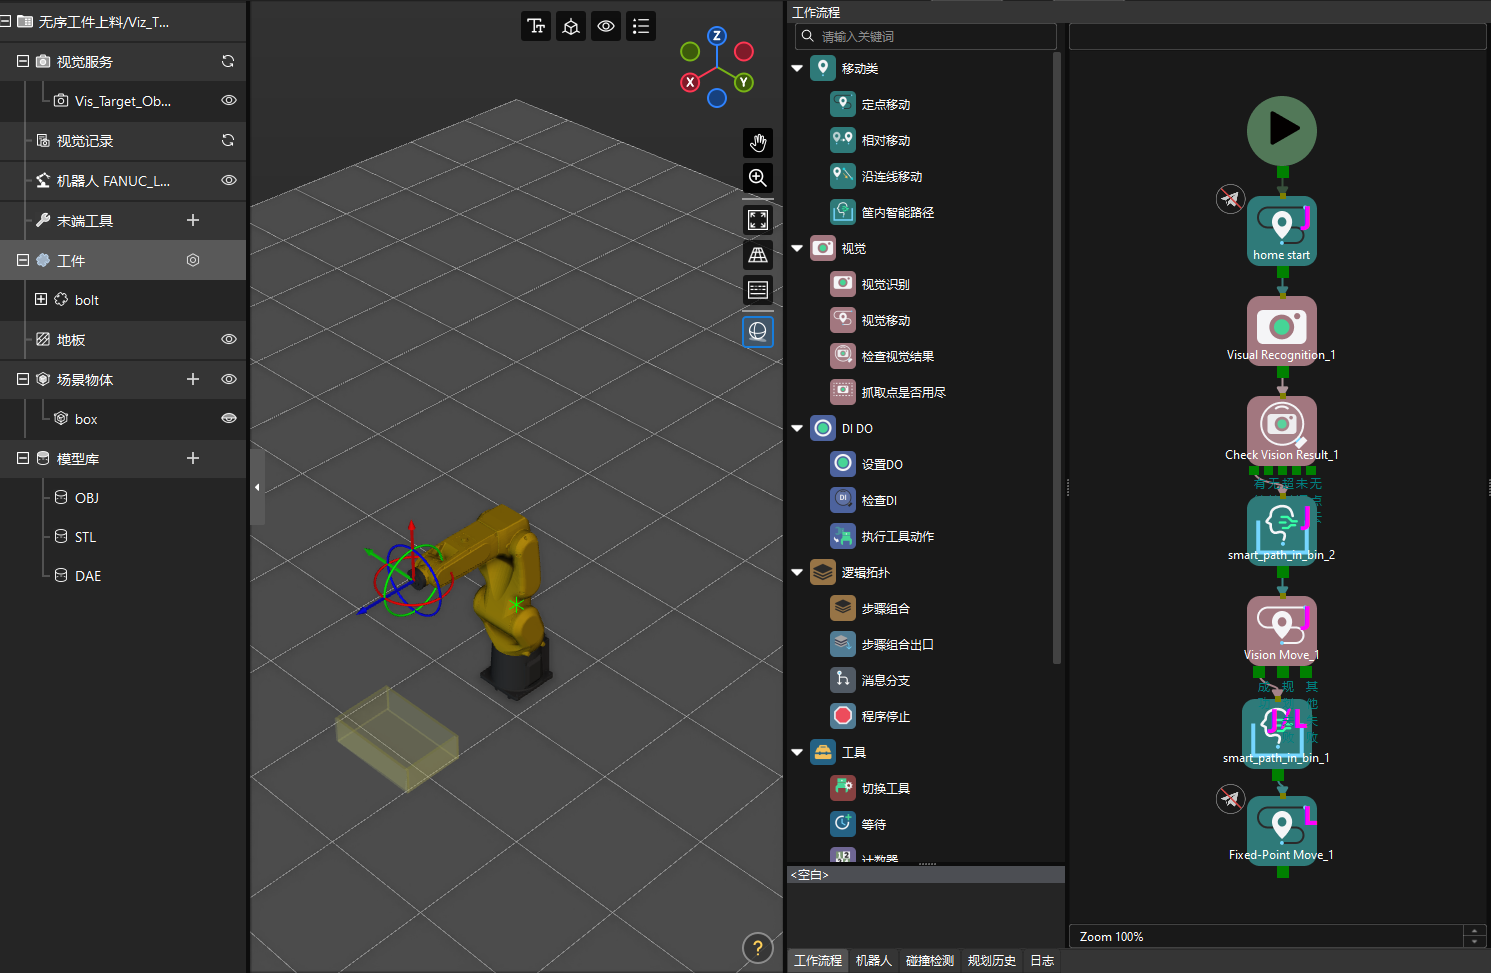
Task: Expand the bolt workpiece tree item
Action: point(41,299)
